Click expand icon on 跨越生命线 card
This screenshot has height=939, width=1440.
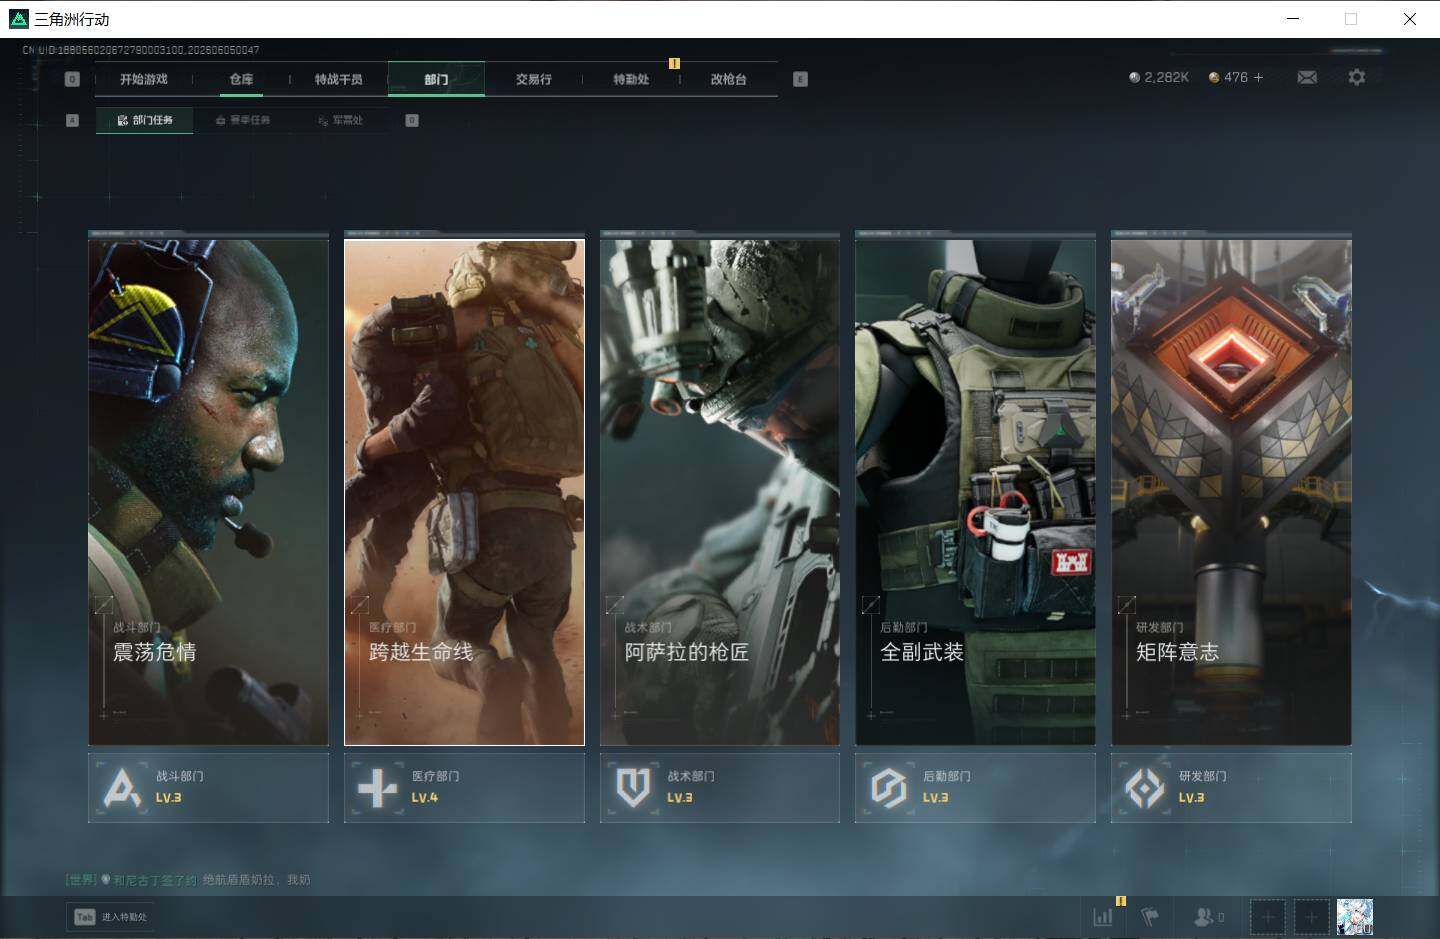coord(360,604)
